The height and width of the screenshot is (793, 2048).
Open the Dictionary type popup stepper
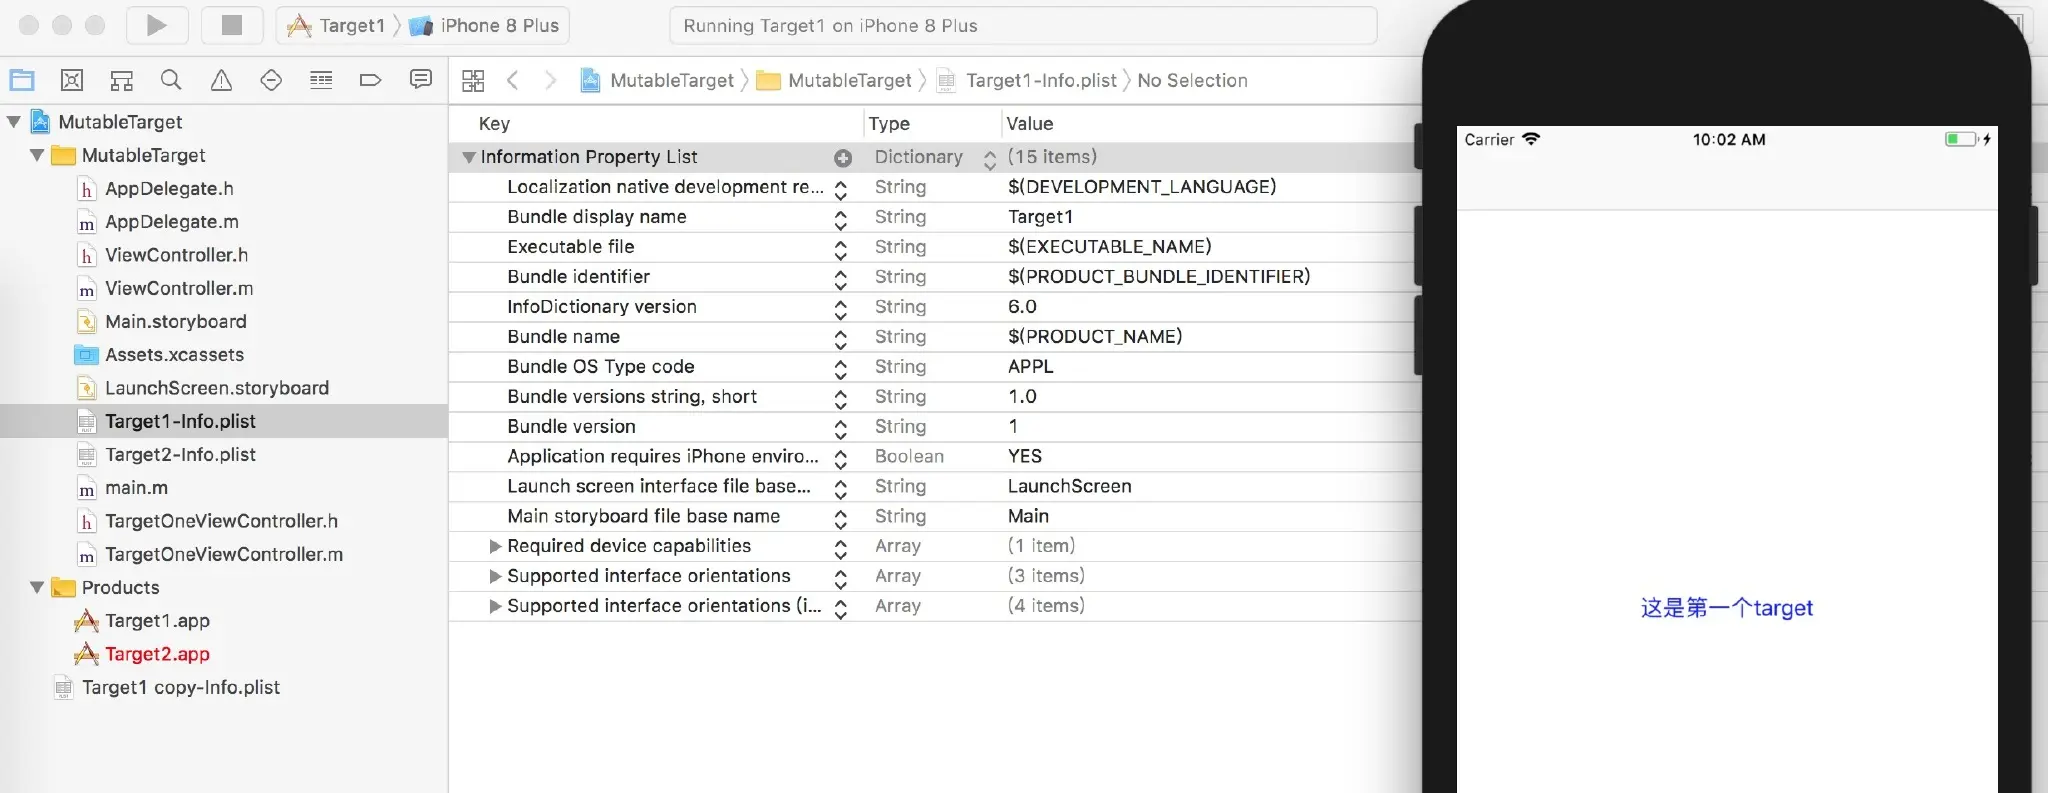point(989,159)
